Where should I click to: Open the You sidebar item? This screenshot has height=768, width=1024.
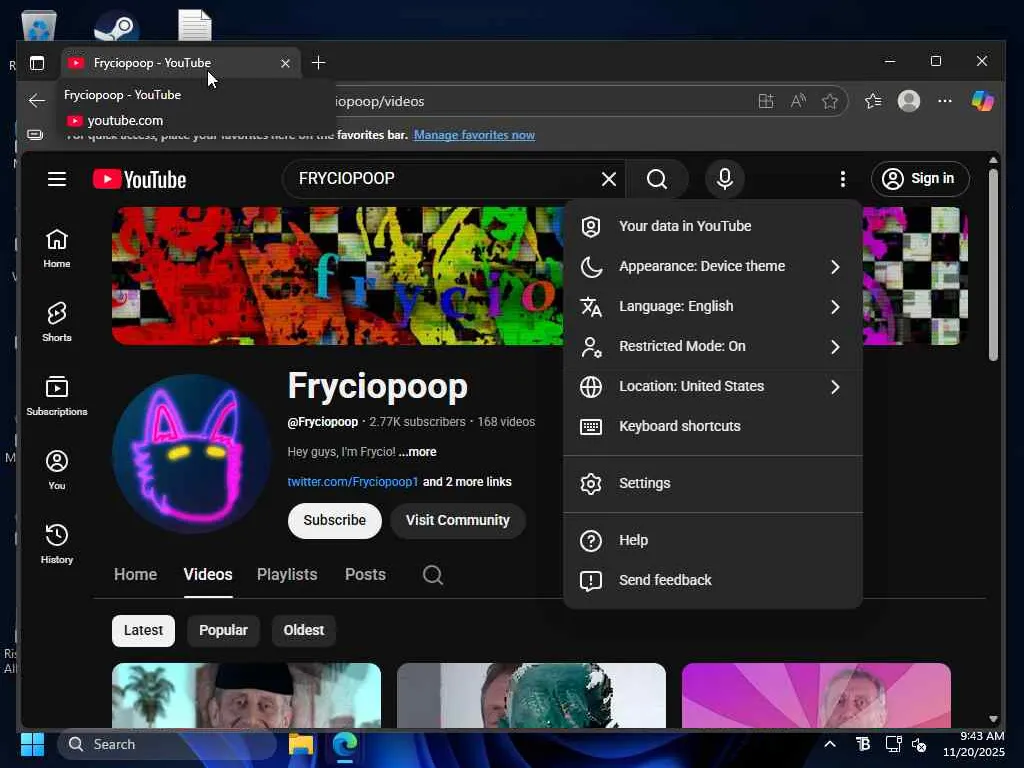(x=57, y=470)
